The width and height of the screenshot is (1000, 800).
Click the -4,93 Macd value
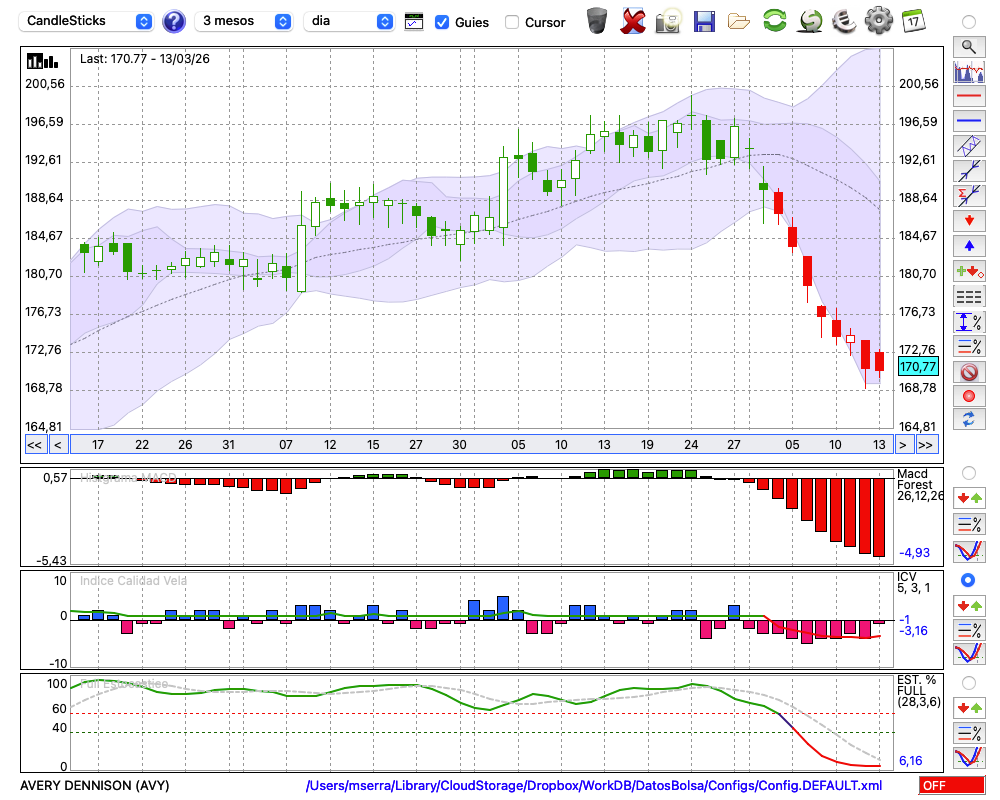pos(914,552)
